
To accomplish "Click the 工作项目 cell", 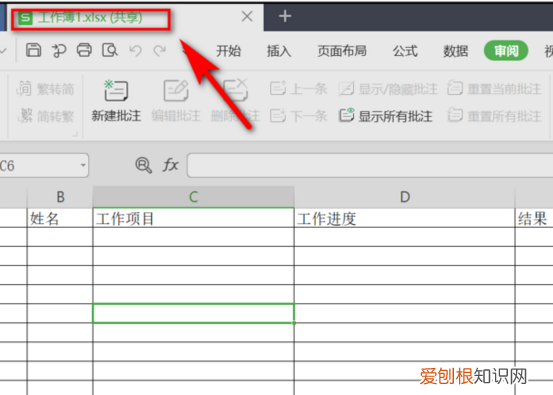I will tap(193, 218).
